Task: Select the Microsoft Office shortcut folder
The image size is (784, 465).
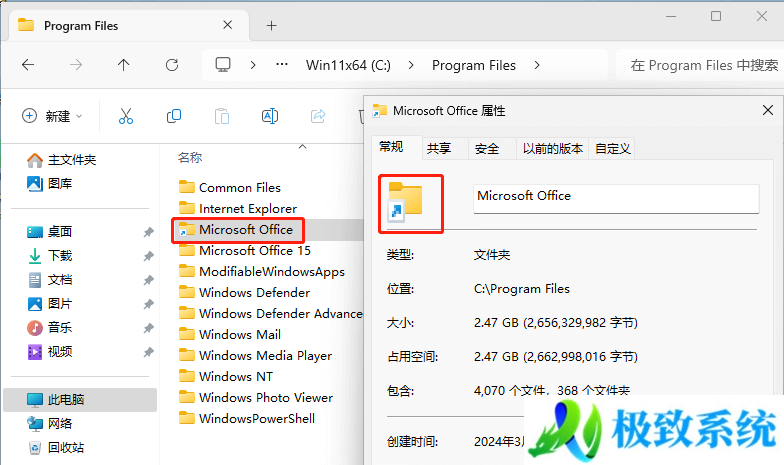Action: tap(236, 230)
